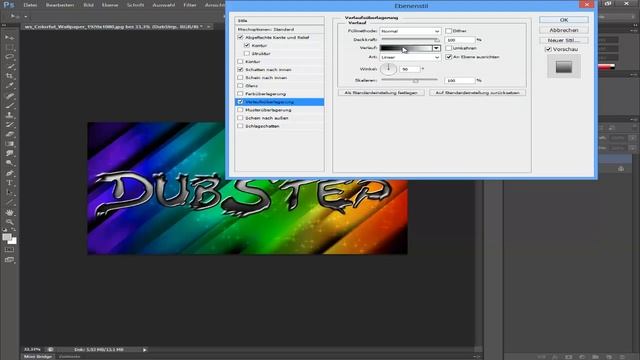
Task: Select the Eraser tool
Action: tap(9, 134)
